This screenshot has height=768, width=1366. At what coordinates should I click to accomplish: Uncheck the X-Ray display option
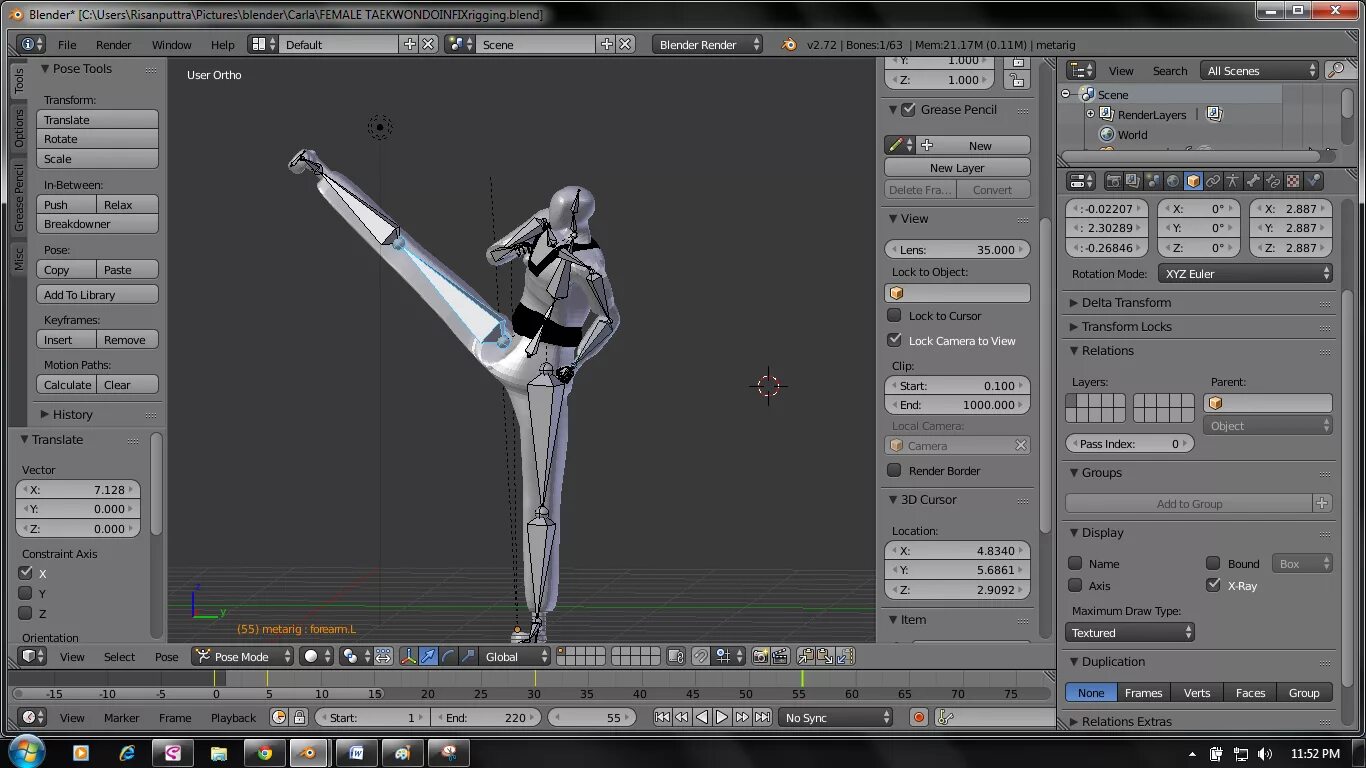tap(1213, 585)
